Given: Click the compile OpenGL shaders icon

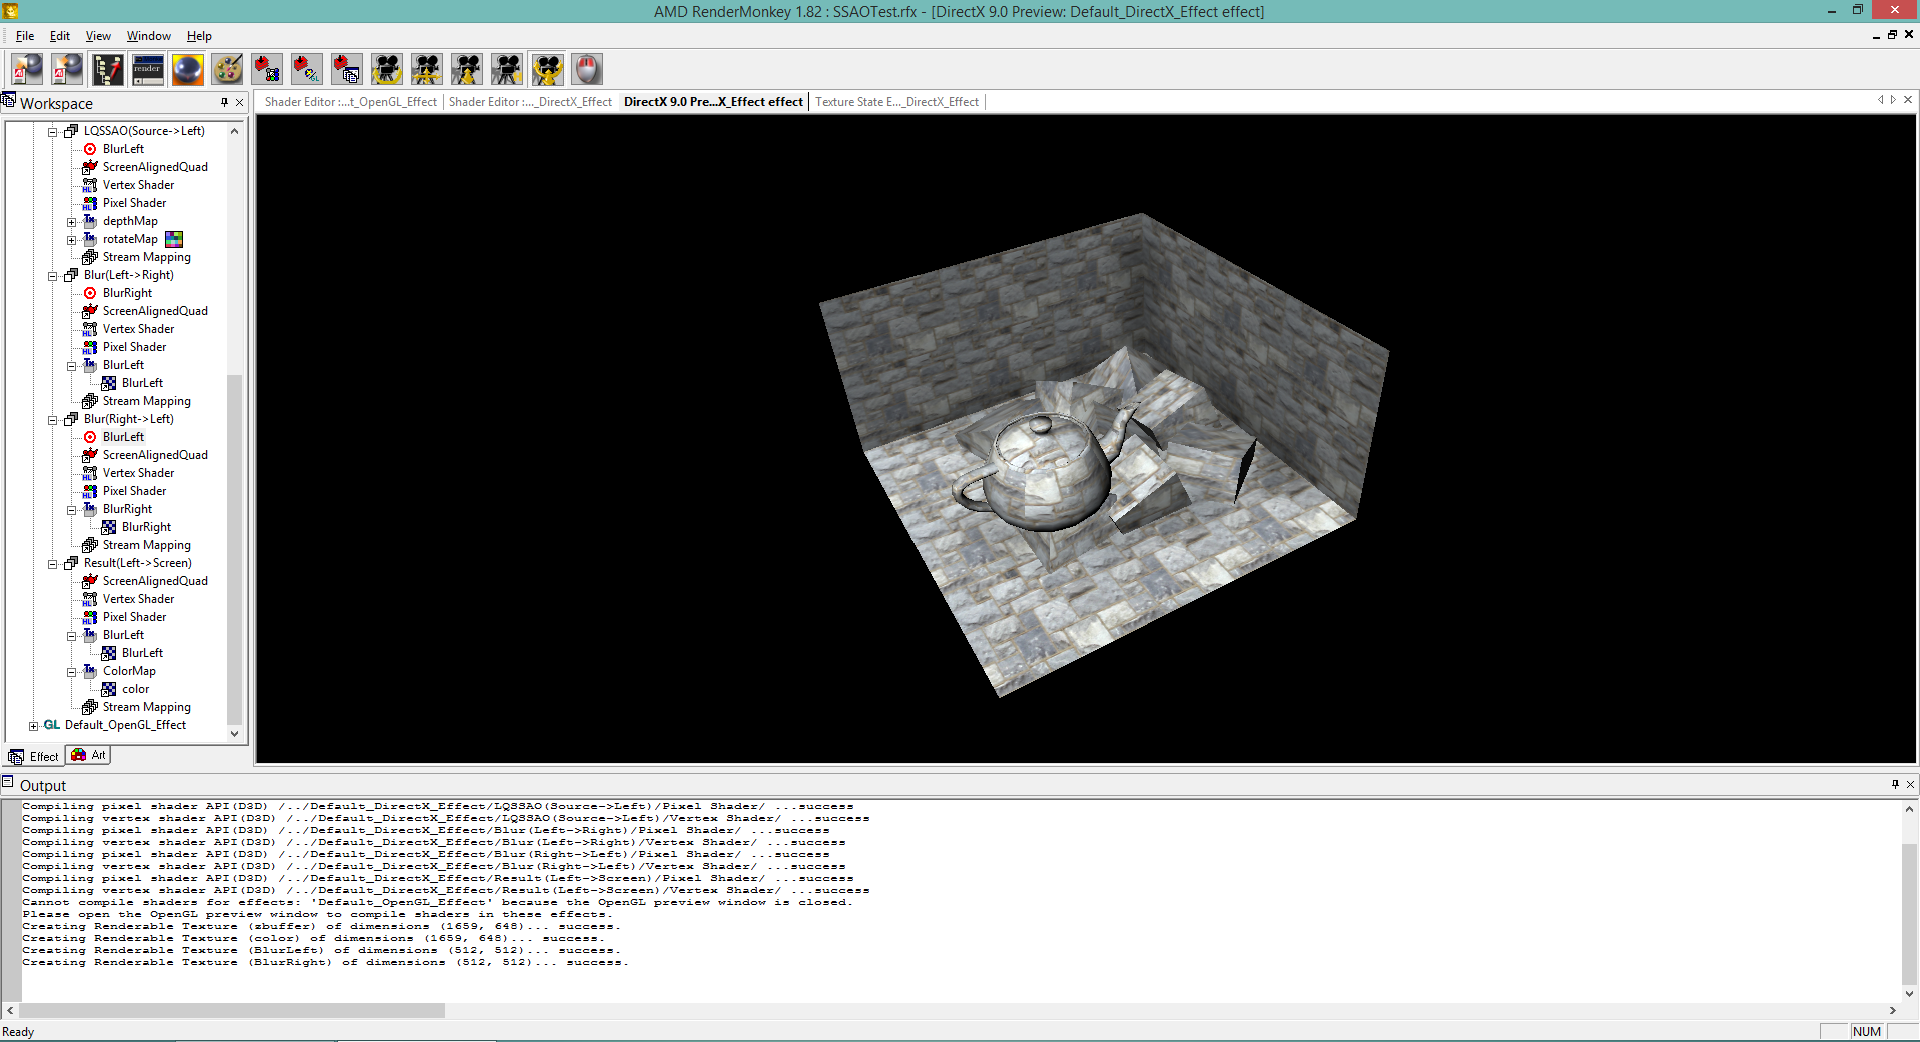Looking at the screenshot, I should tap(307, 69).
